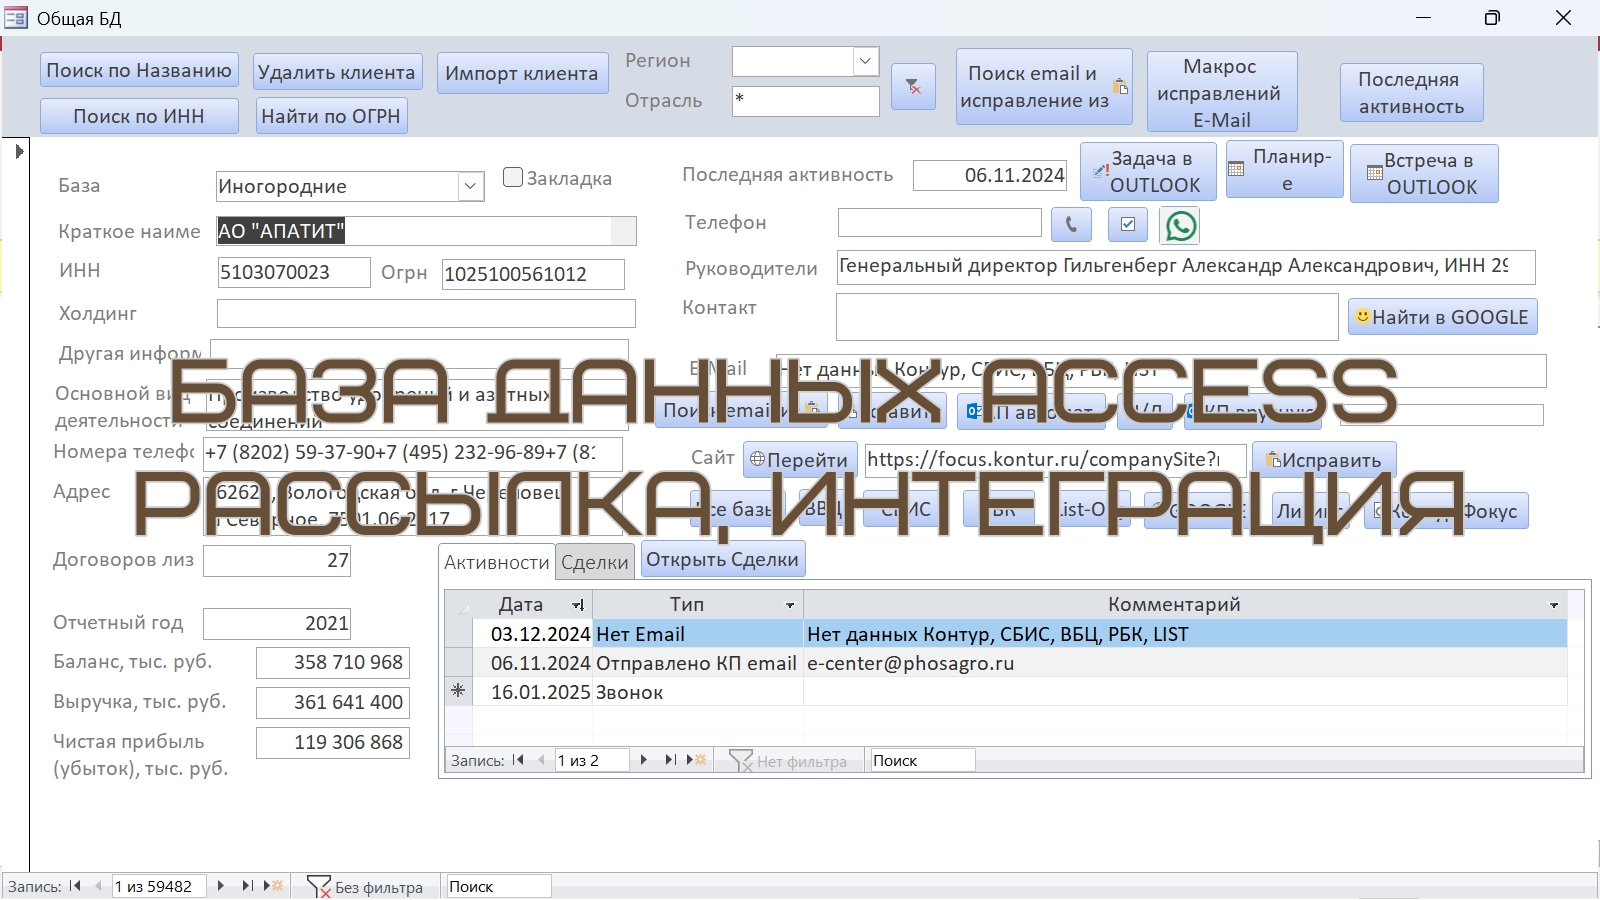Click the clear filter funnel icon
This screenshot has width=1600, height=900.
913,87
